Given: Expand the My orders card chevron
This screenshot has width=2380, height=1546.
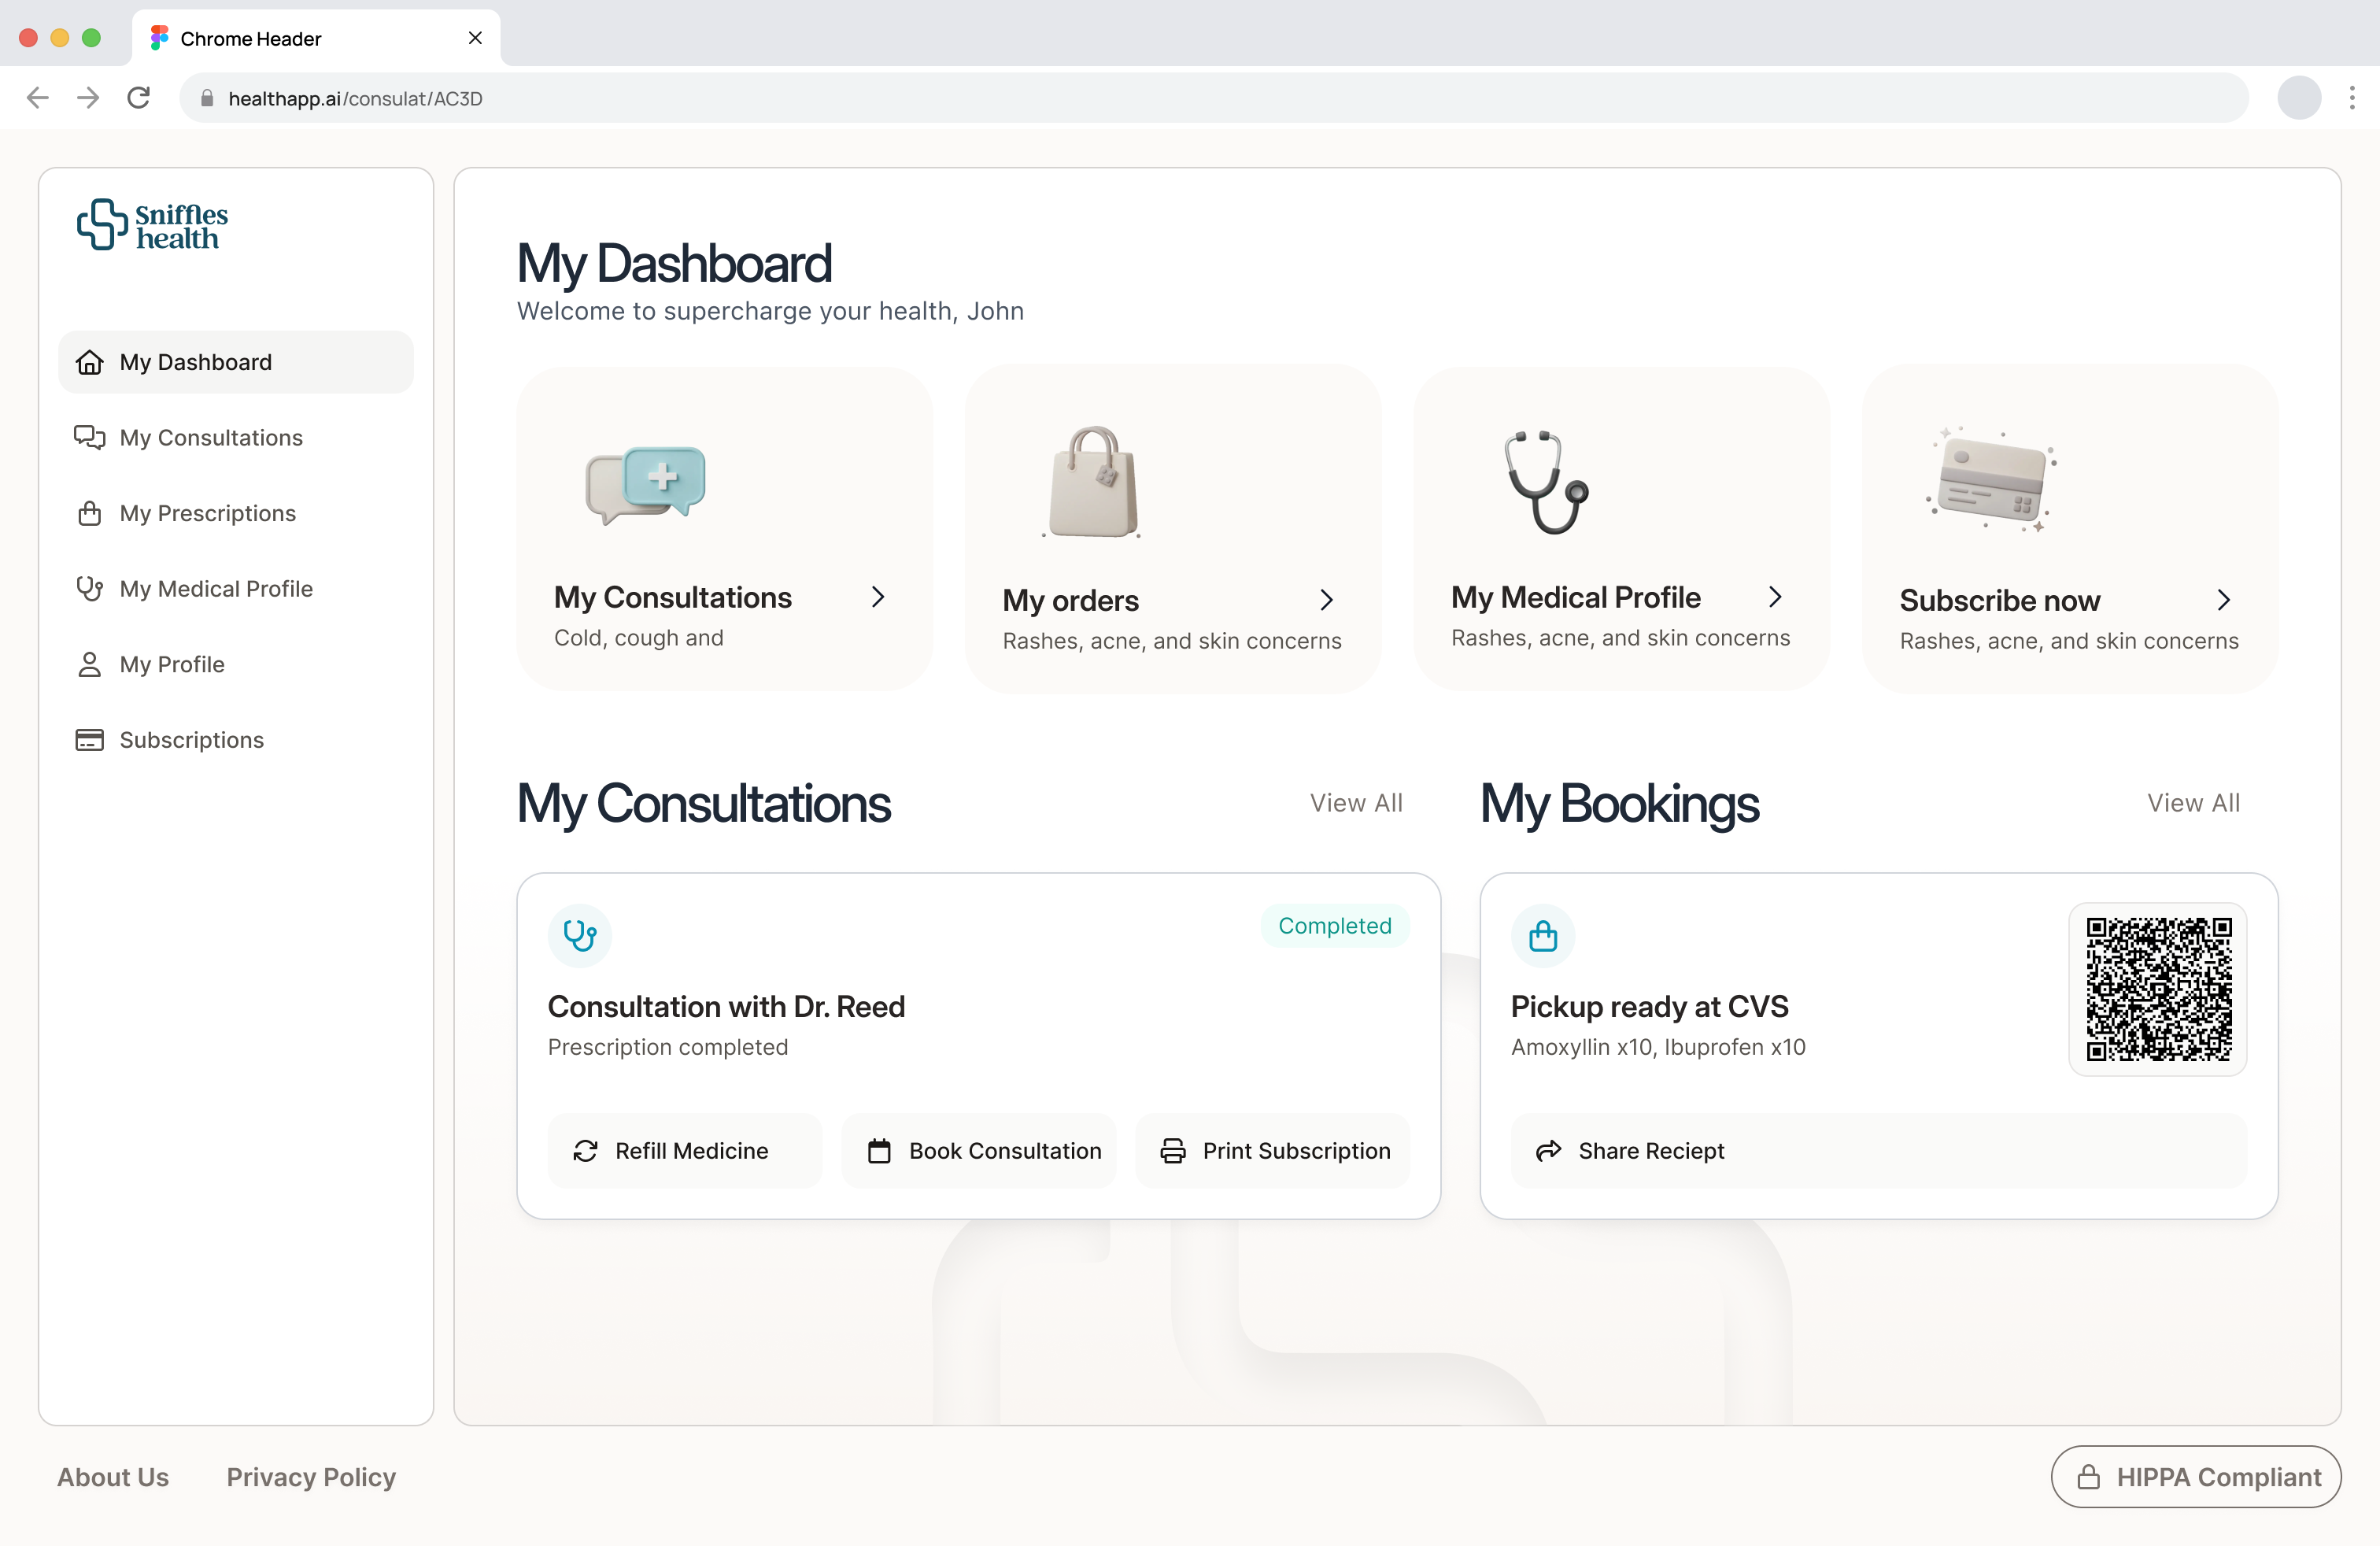Looking at the screenshot, I should (1327, 600).
